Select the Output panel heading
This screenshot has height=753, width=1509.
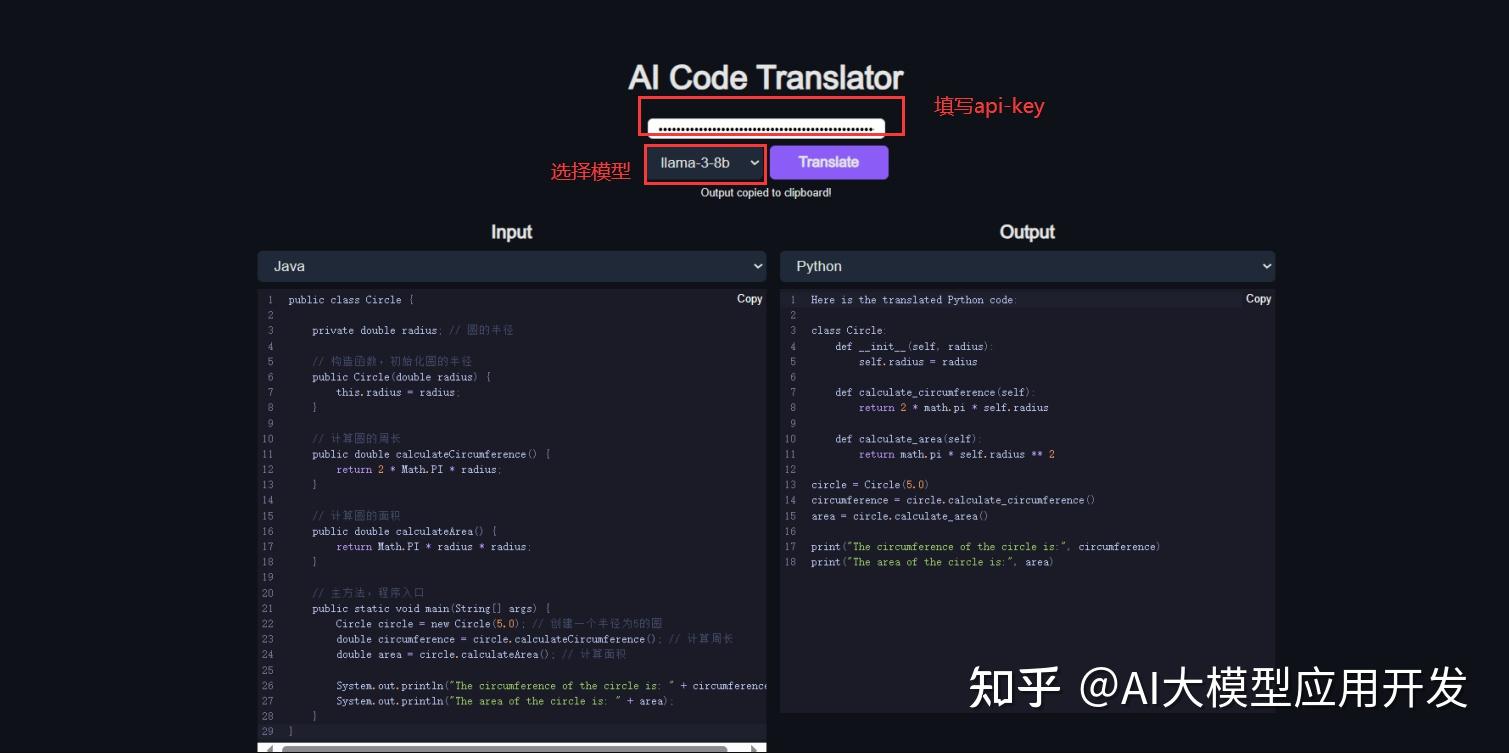tap(1026, 231)
